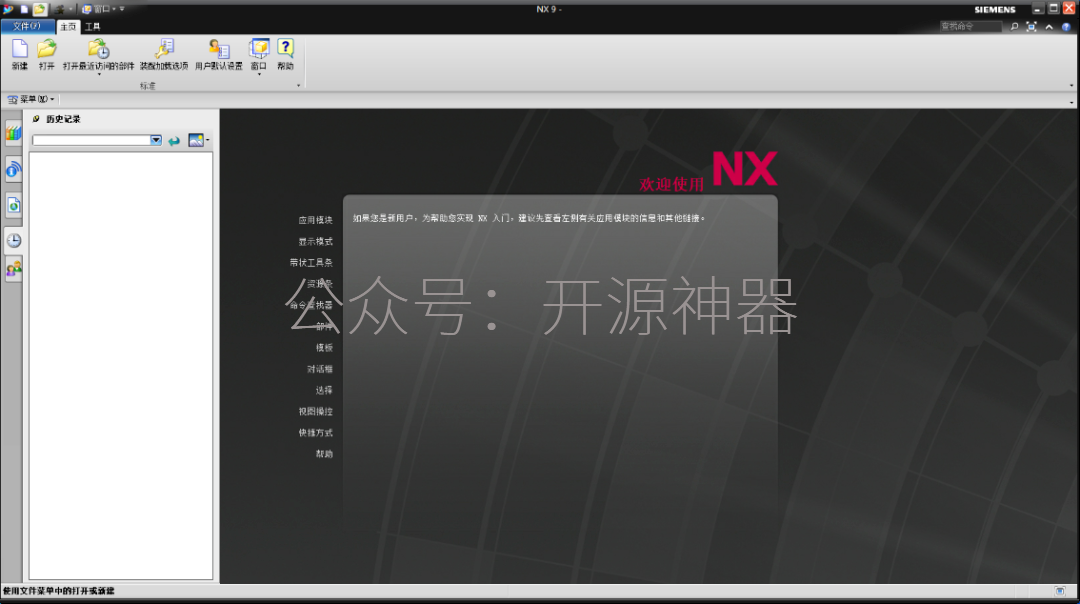The height and width of the screenshot is (604, 1080).
Task: Select 选择 on welcome page
Action: click(x=324, y=390)
